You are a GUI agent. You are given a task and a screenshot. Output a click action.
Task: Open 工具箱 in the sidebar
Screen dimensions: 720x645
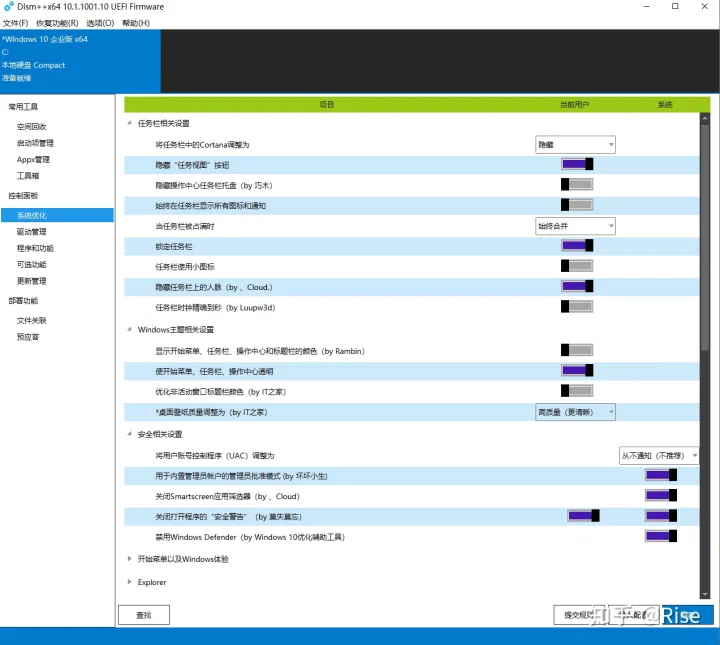click(28, 176)
